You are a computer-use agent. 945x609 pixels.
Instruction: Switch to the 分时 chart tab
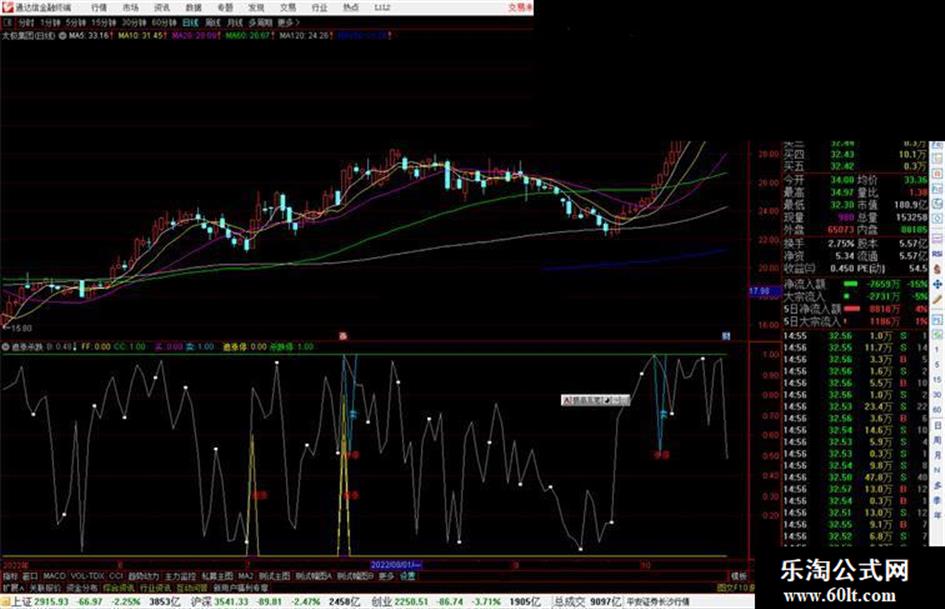pos(25,22)
